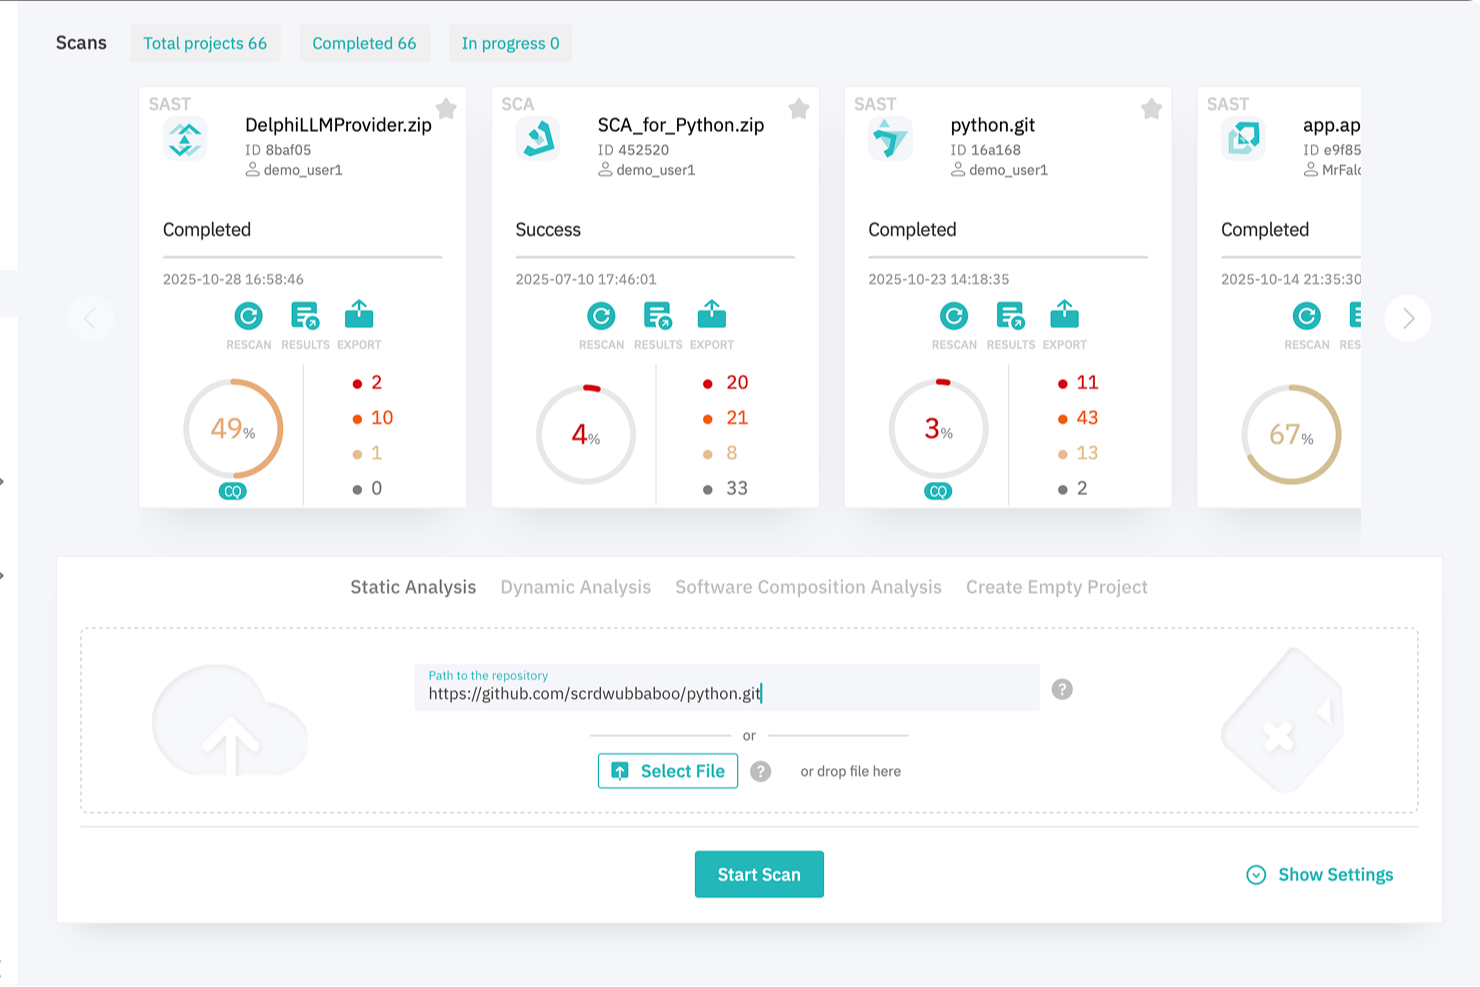This screenshot has height=987, width=1480.
Task: Switch to the Dynamic Analysis tab
Action: pyautogui.click(x=576, y=587)
